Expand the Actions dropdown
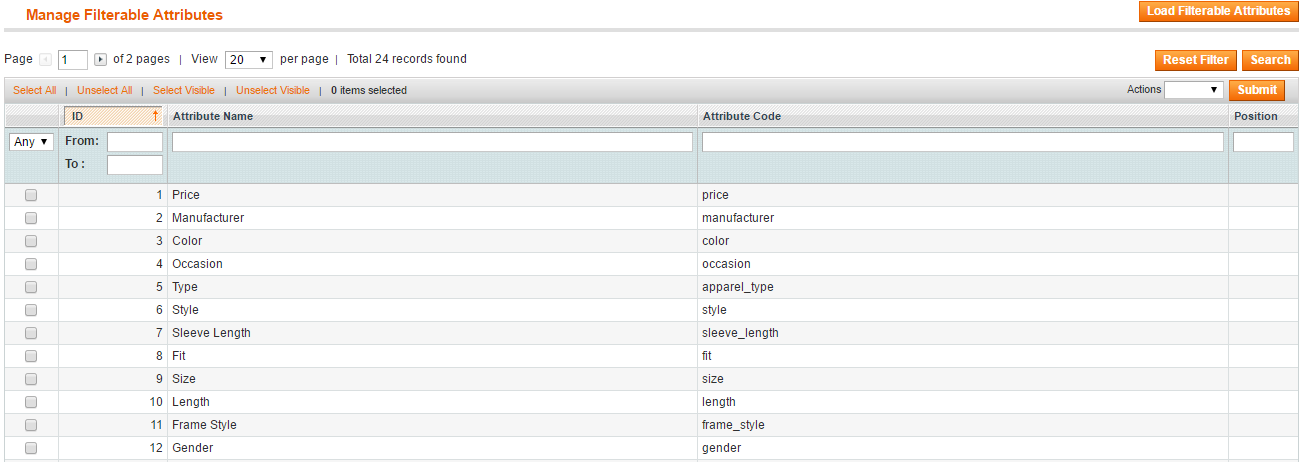This screenshot has width=1308, height=462. (x=1194, y=90)
